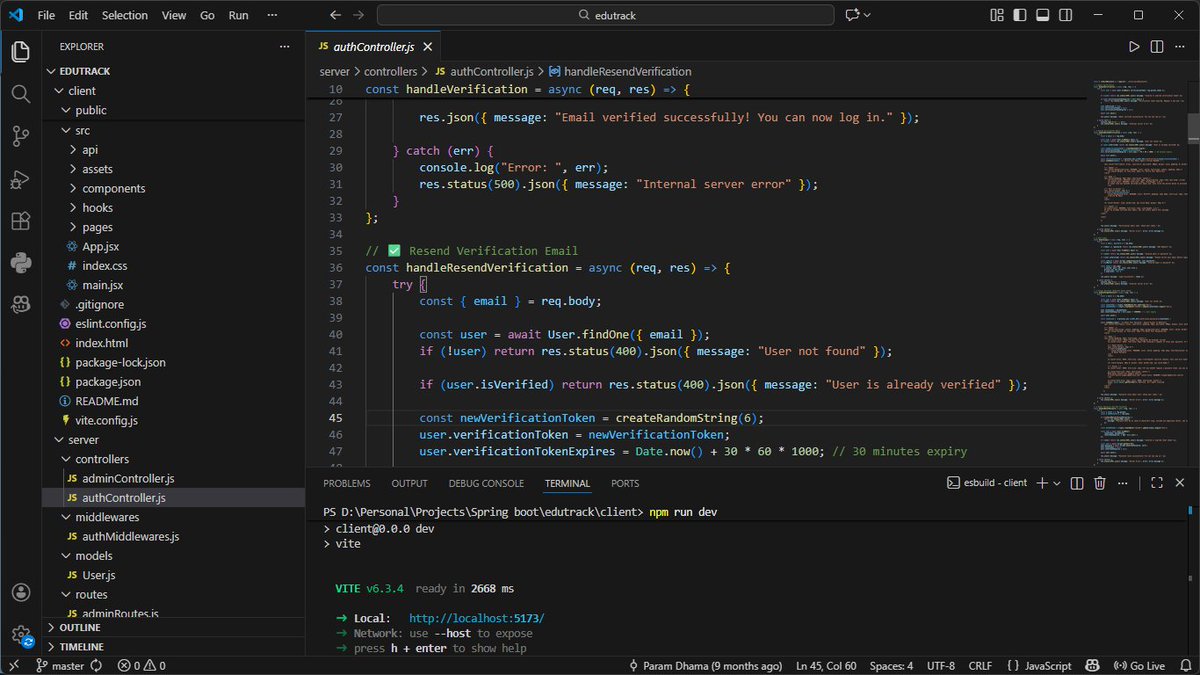The height and width of the screenshot is (675, 1200).
Task: Open the Selection menu
Action: tap(125, 15)
